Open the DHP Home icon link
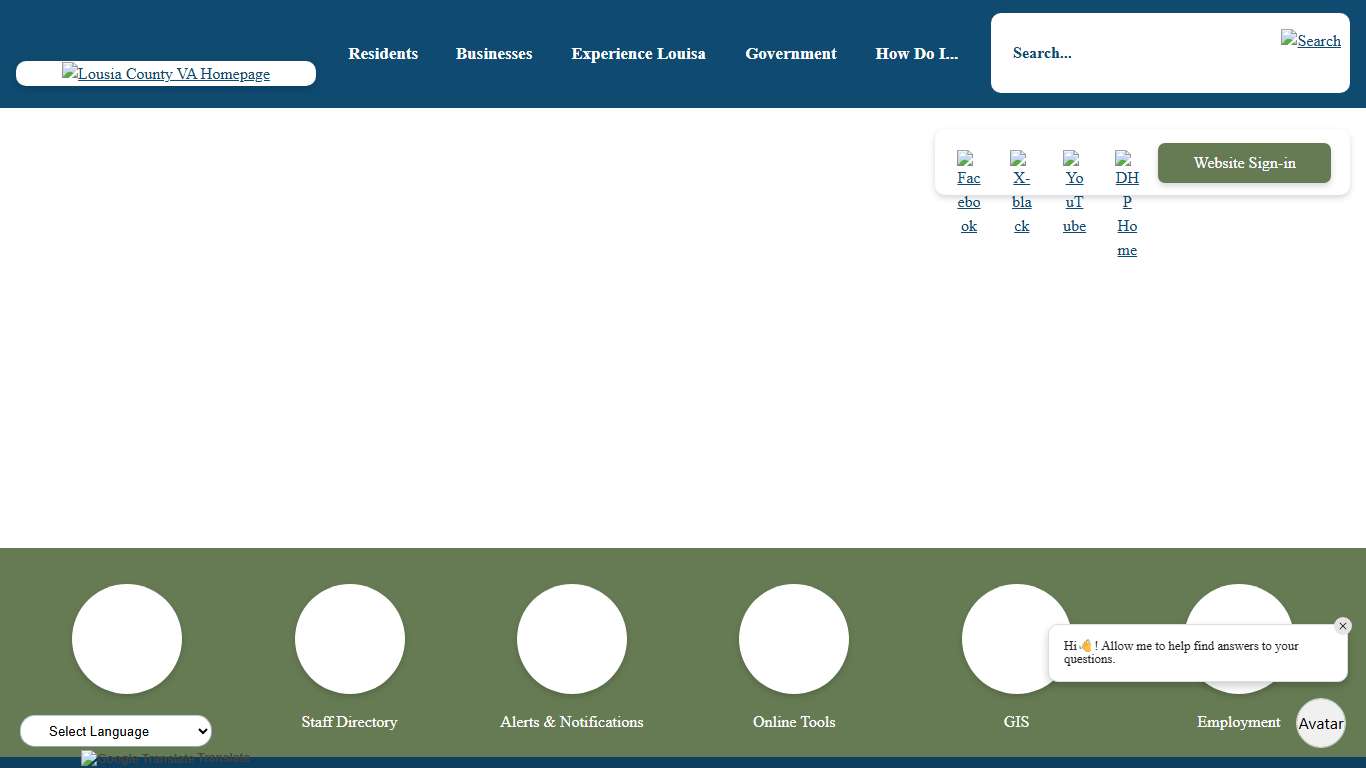 pos(1127,204)
